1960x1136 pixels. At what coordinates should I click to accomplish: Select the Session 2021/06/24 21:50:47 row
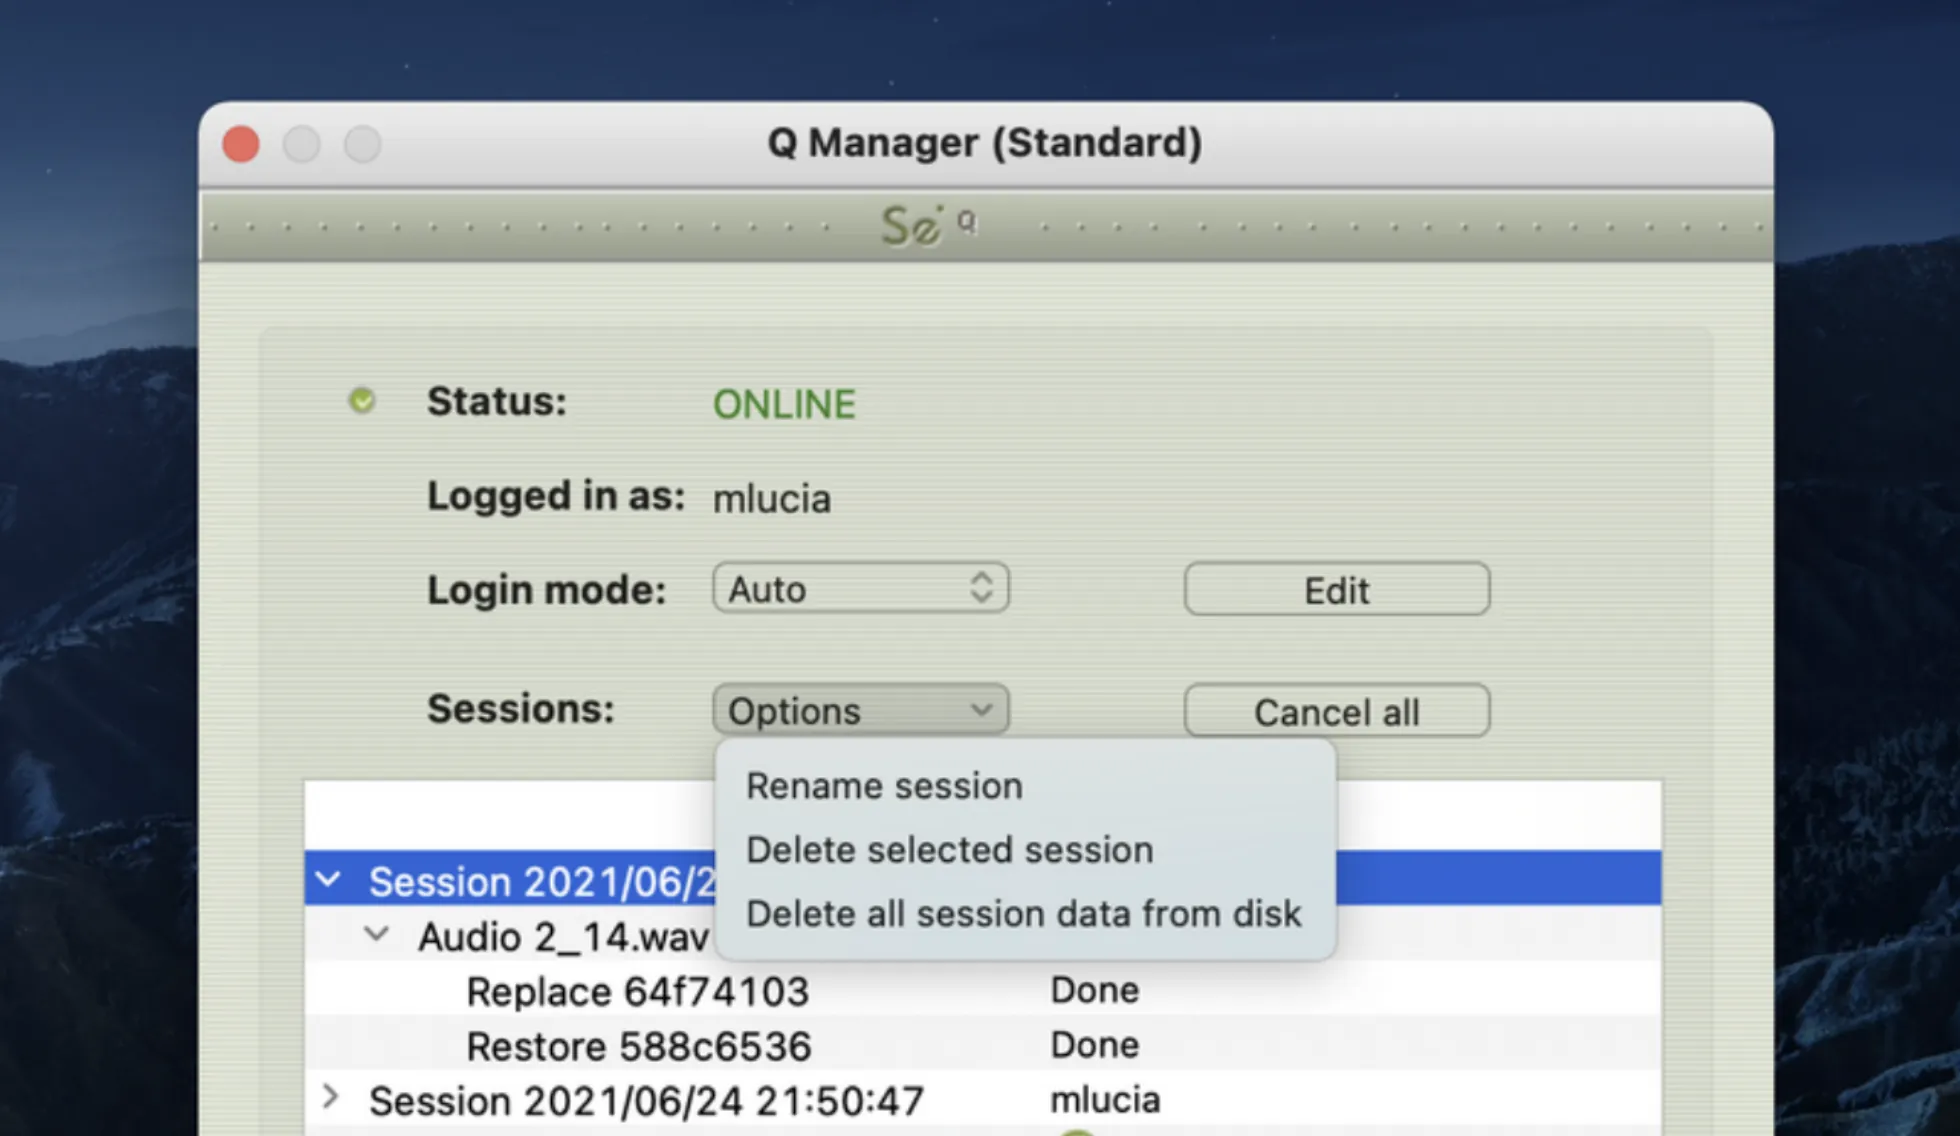pyautogui.click(x=982, y=1100)
